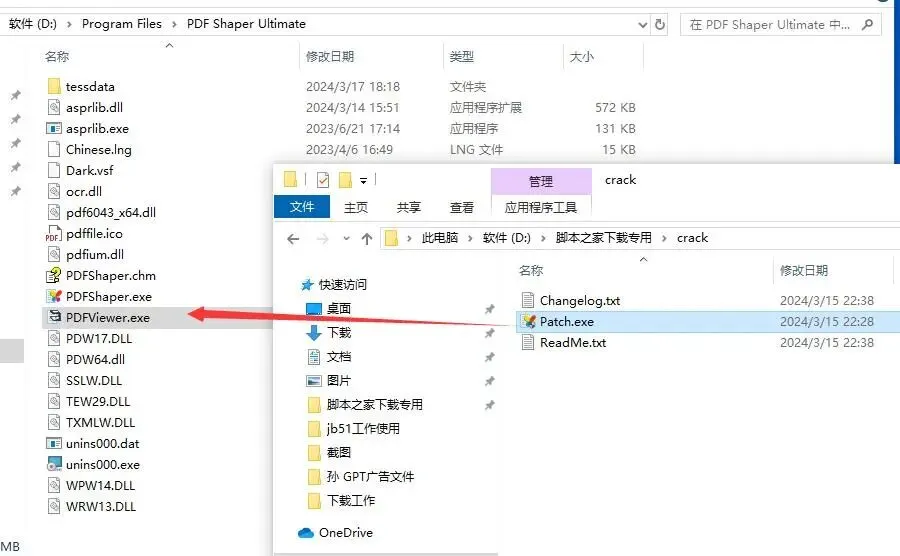
Task: Select the WRW13.DLL file name
Action: (x=101, y=507)
